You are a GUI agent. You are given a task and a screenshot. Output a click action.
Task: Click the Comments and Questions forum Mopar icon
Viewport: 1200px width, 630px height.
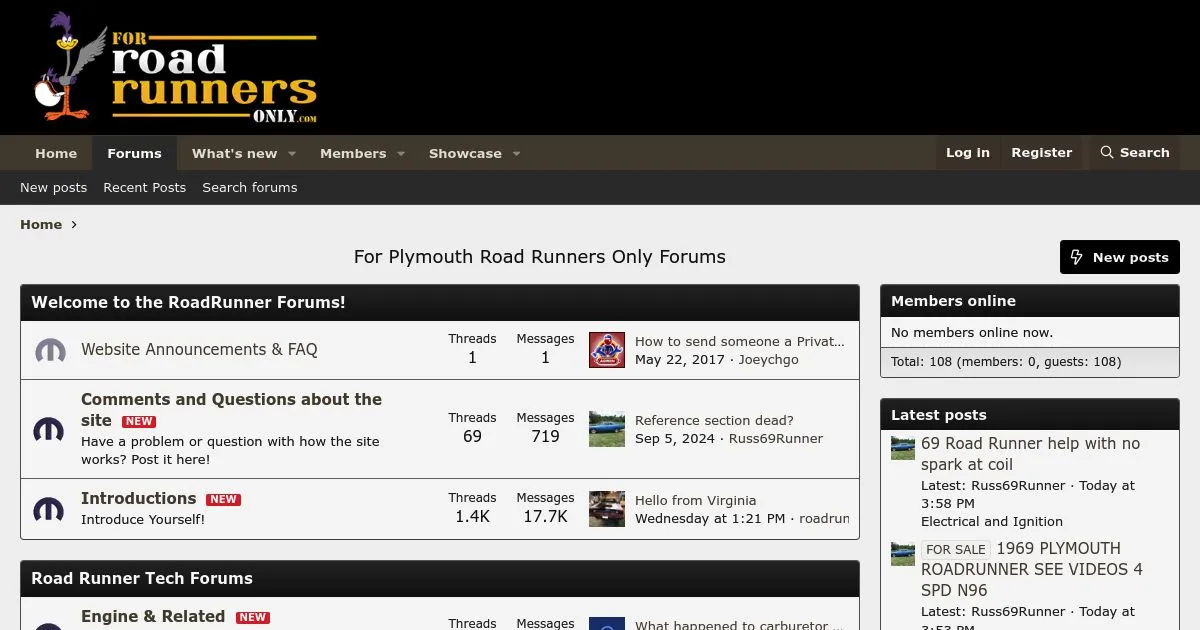(49, 430)
